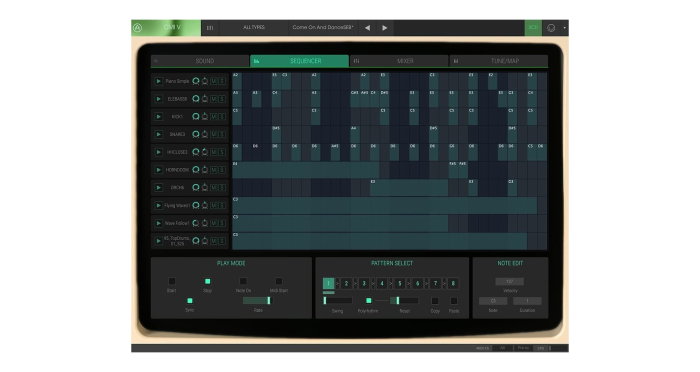Click second knob icon on Piano Simple row

[x=205, y=81]
